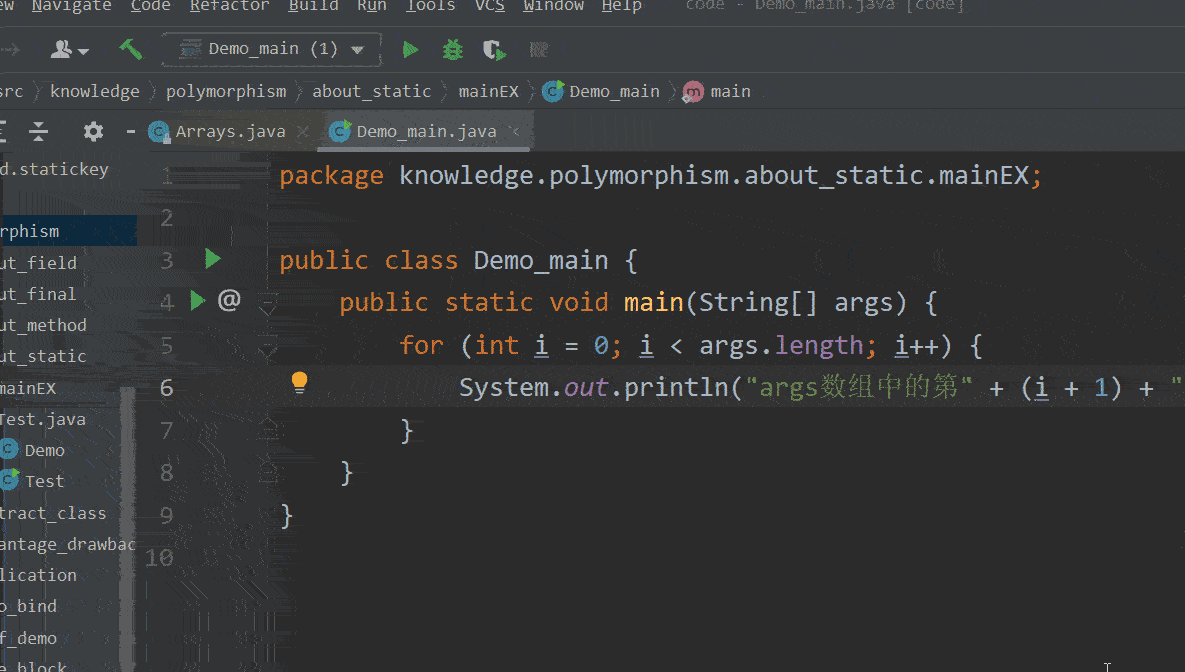
Task: Select knowledge in the breadcrumb path
Action: click(x=94, y=91)
